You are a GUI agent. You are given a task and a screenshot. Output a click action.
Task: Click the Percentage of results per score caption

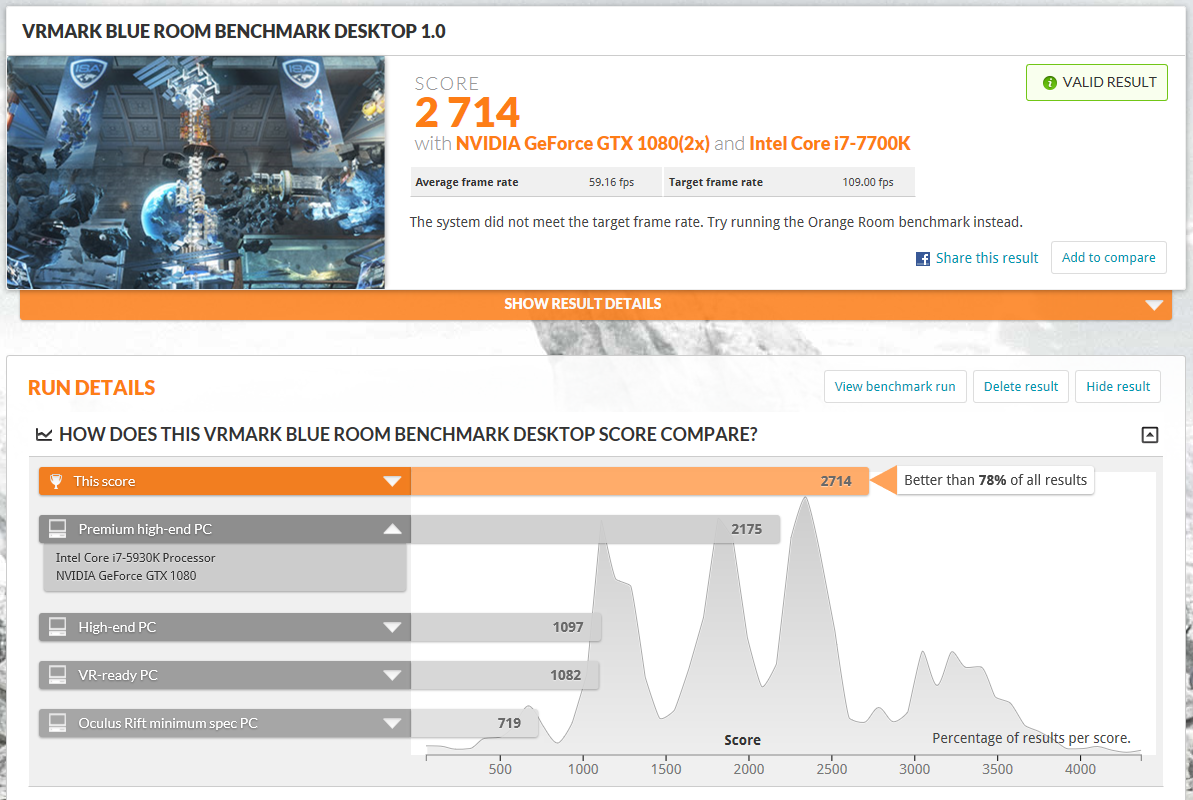[x=1031, y=738]
